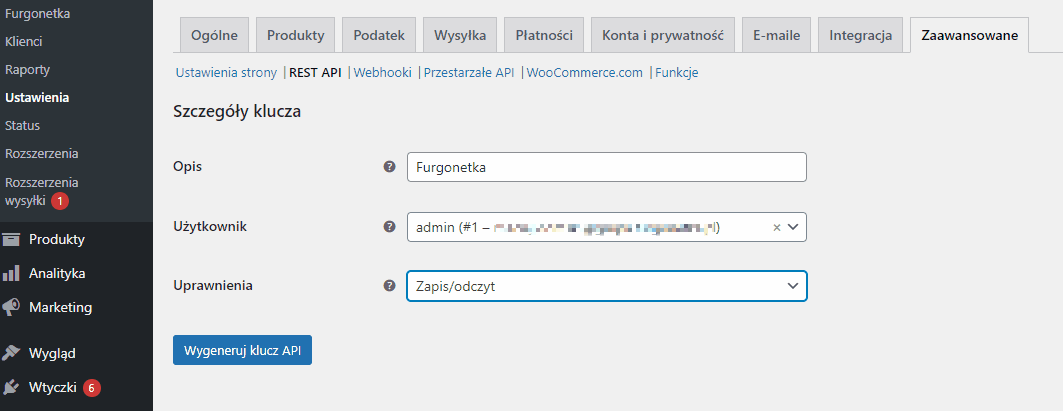Screen dimensions: 1063x411
Task: Click Marketing megaphone icon
Action: [12, 307]
